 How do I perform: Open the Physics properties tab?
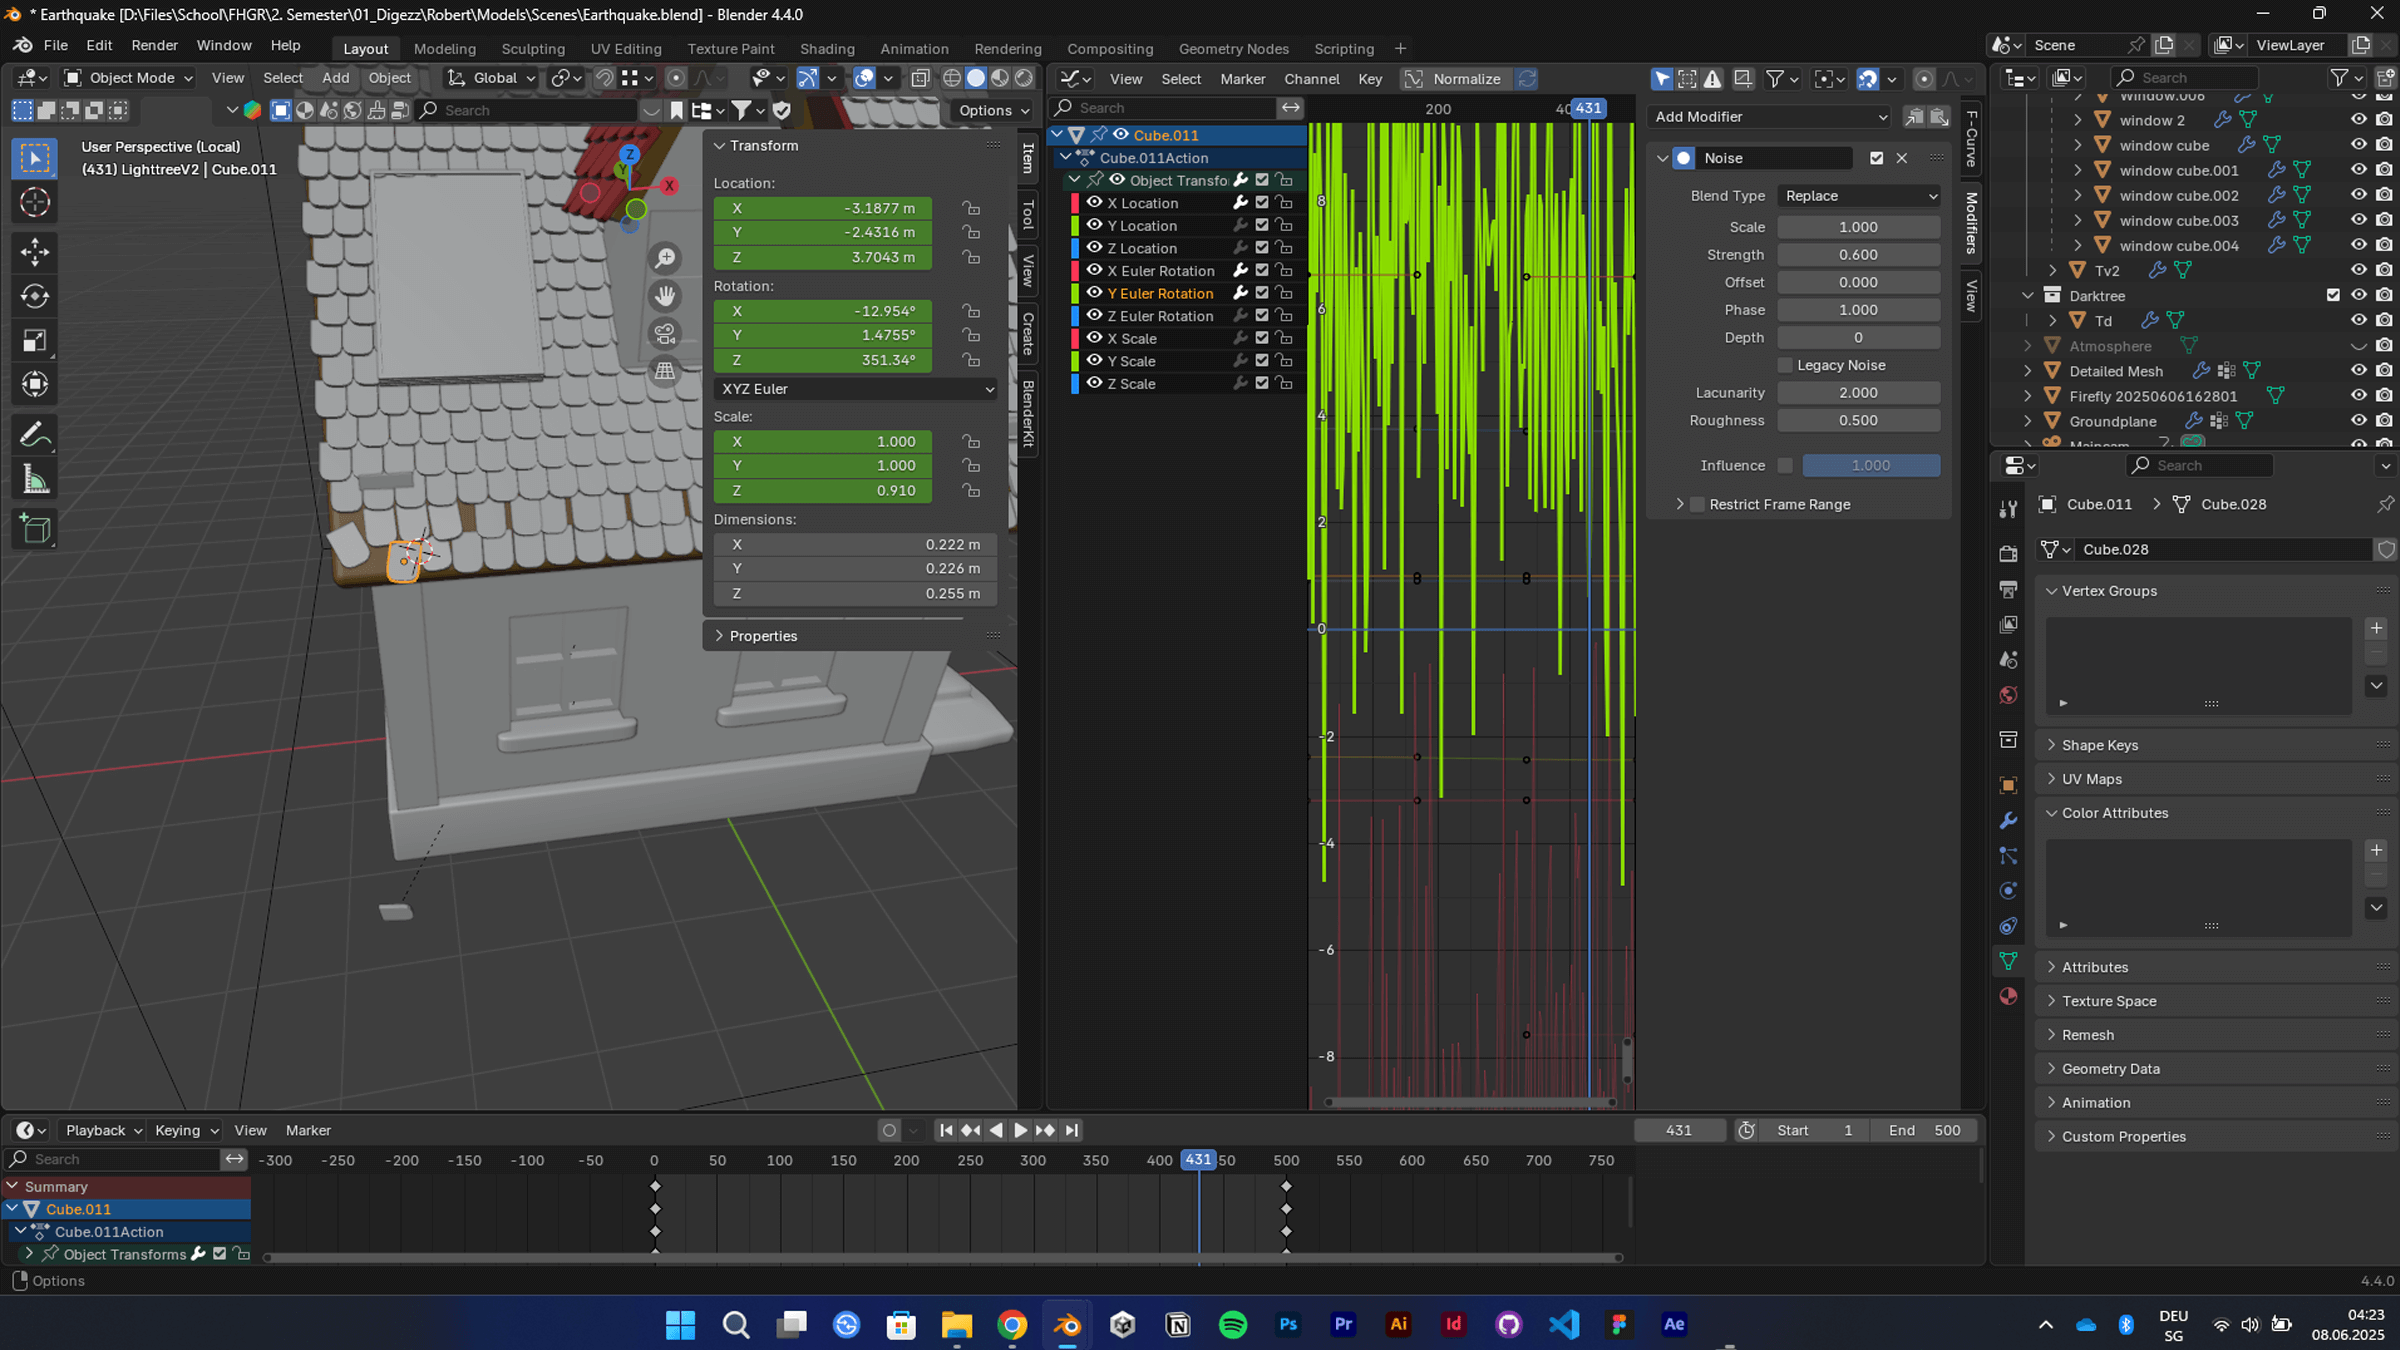tap(2008, 890)
